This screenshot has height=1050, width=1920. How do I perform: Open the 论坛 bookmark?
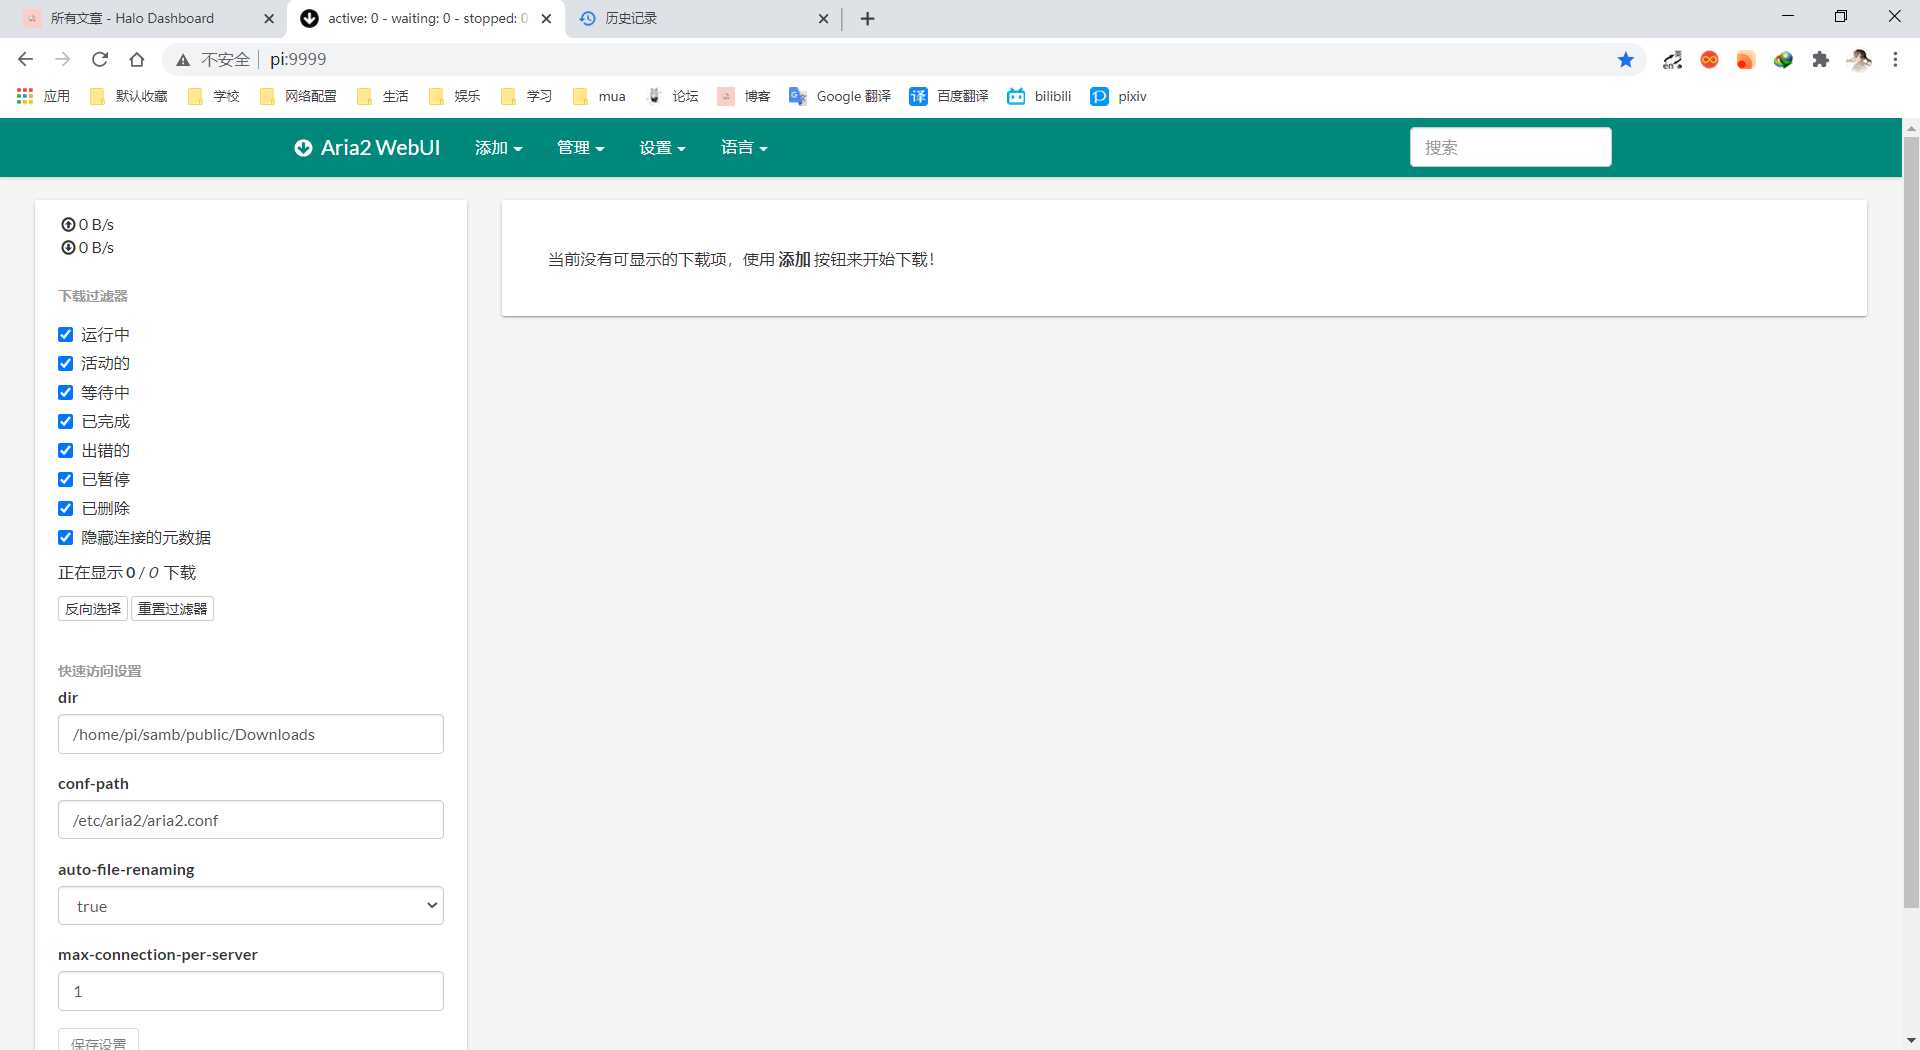point(672,96)
